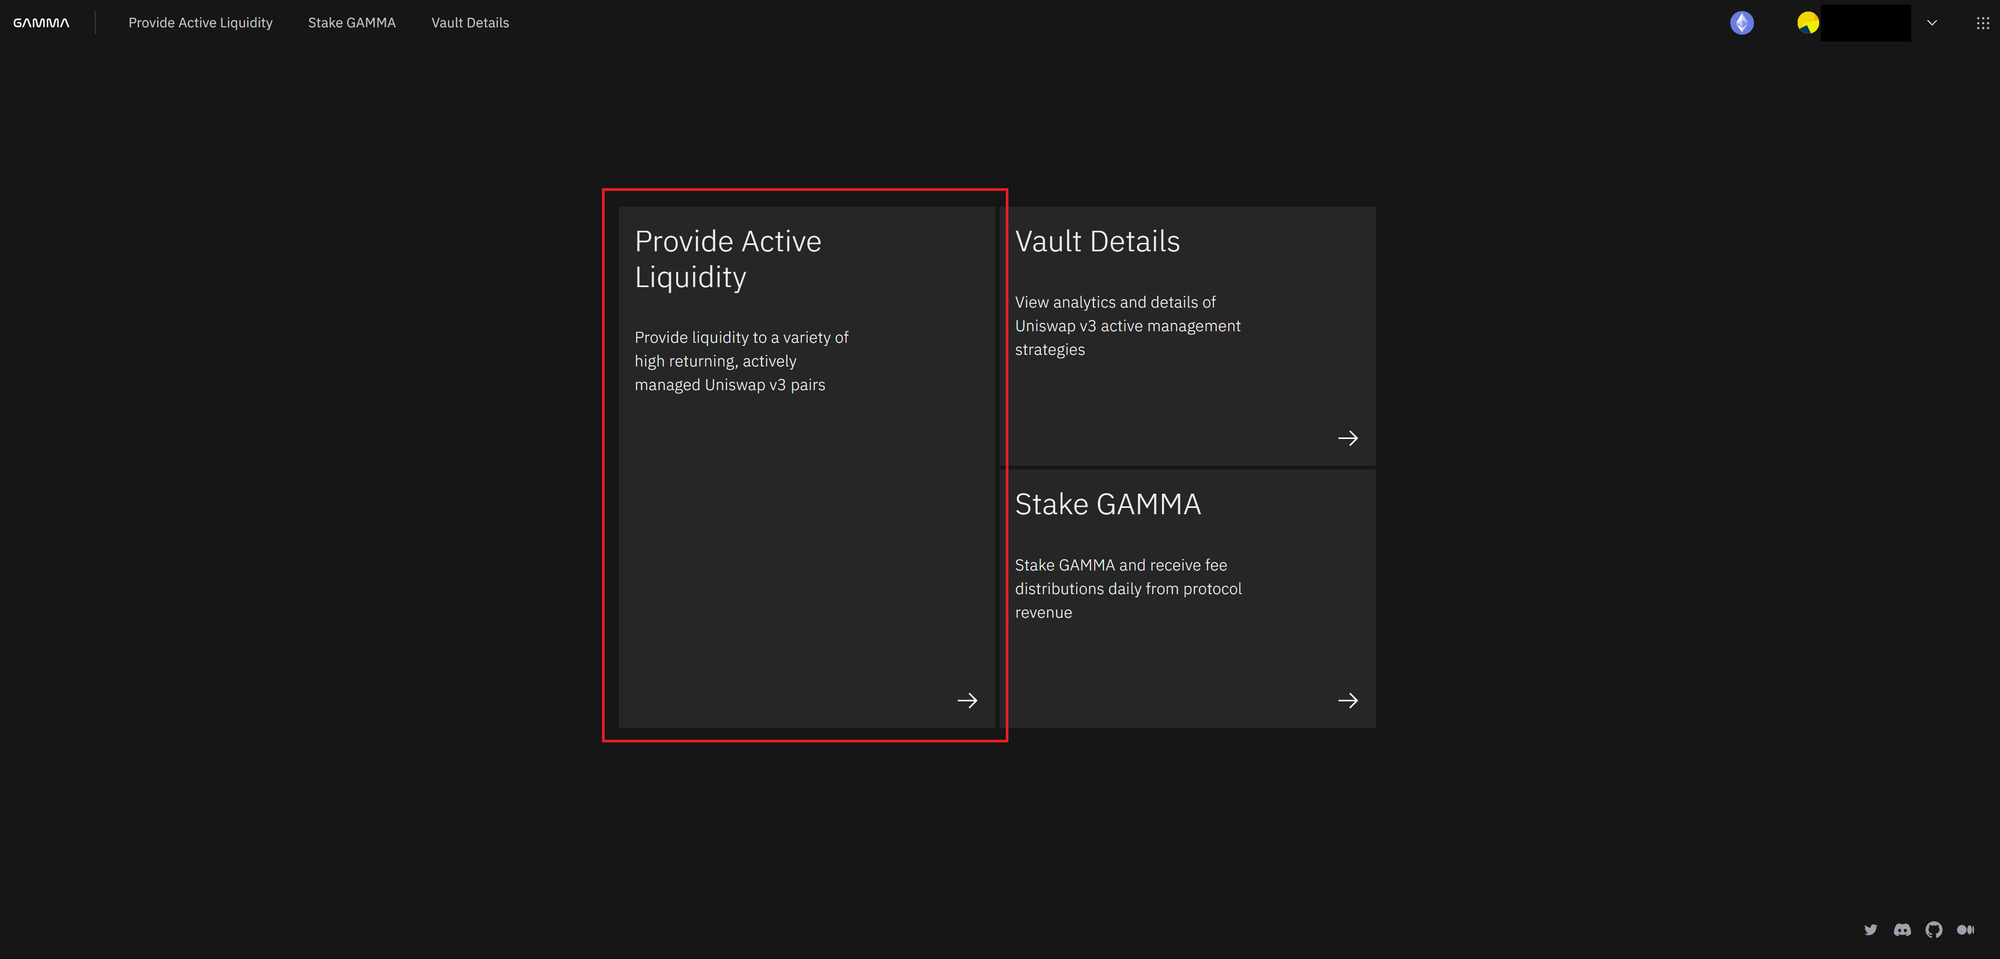Viewport: 2000px width, 959px height.
Task: Click arrow on Stake GAMMA card
Action: (x=1348, y=701)
